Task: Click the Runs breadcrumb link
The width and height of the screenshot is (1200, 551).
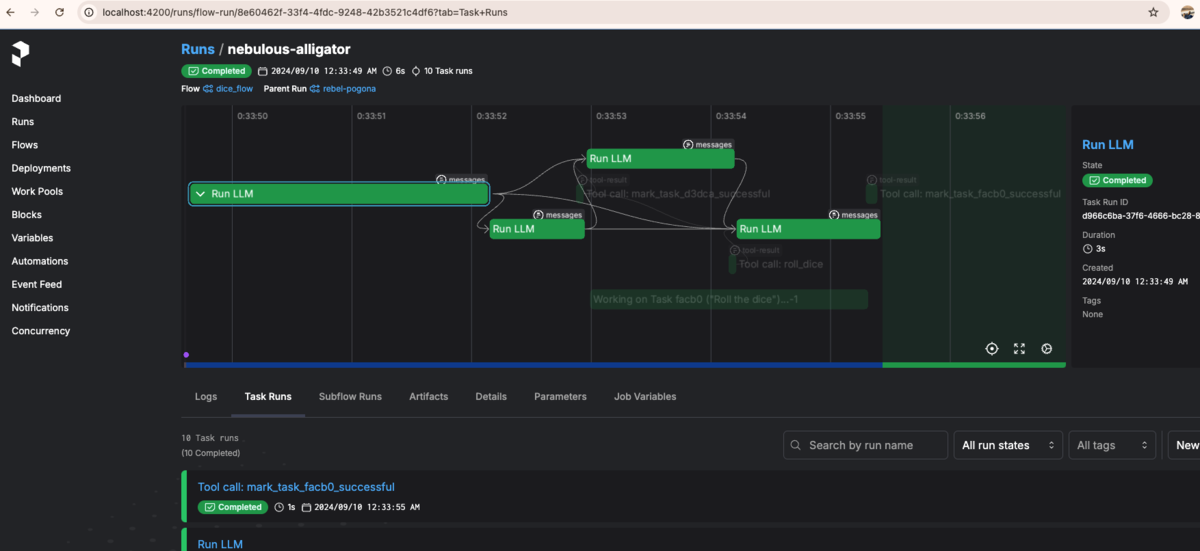Action: click(x=198, y=49)
